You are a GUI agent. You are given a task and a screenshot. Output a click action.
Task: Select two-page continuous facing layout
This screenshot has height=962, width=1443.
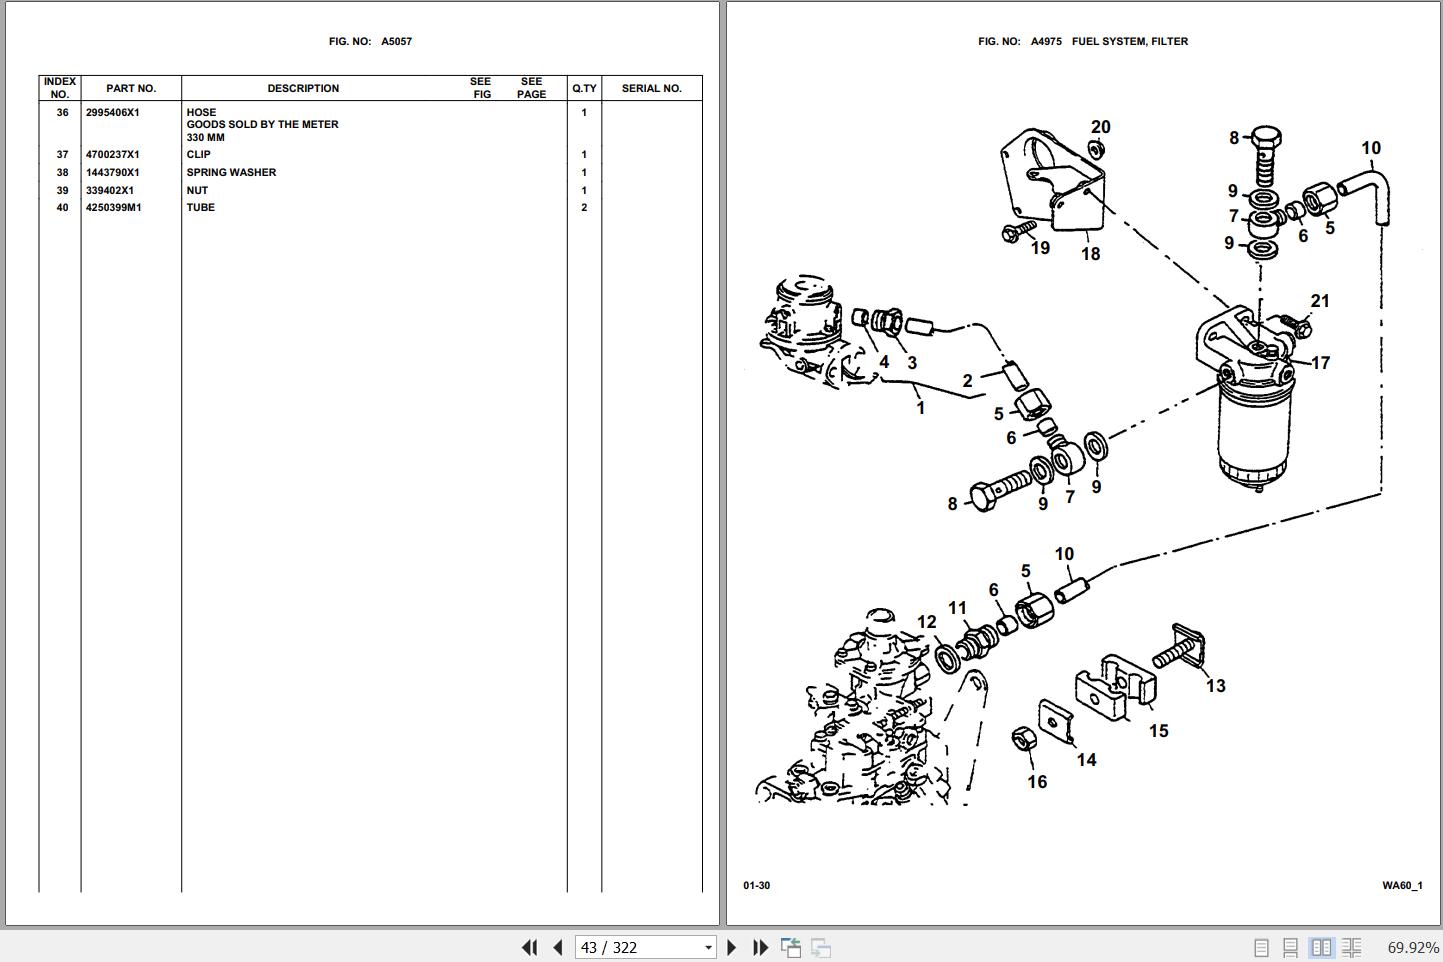1351,947
